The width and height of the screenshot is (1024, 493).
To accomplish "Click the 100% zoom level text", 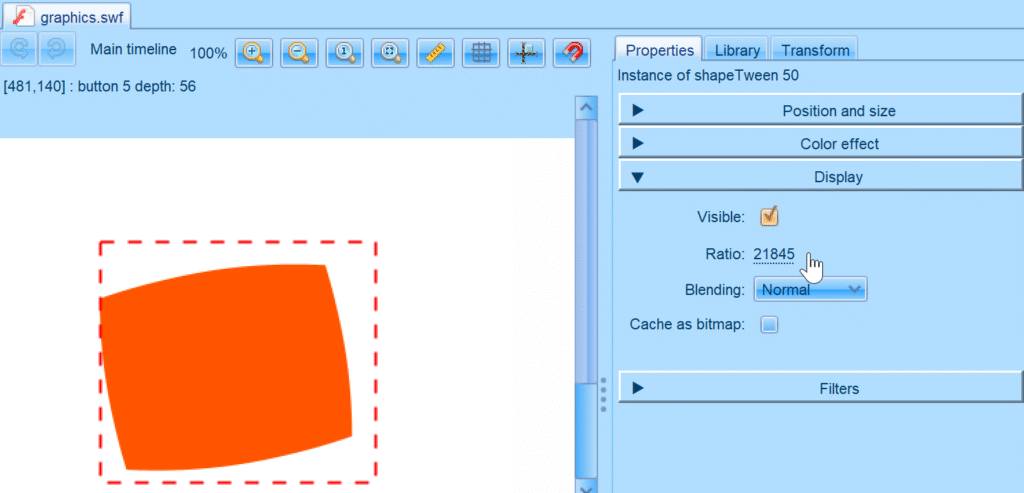I will click(208, 53).
